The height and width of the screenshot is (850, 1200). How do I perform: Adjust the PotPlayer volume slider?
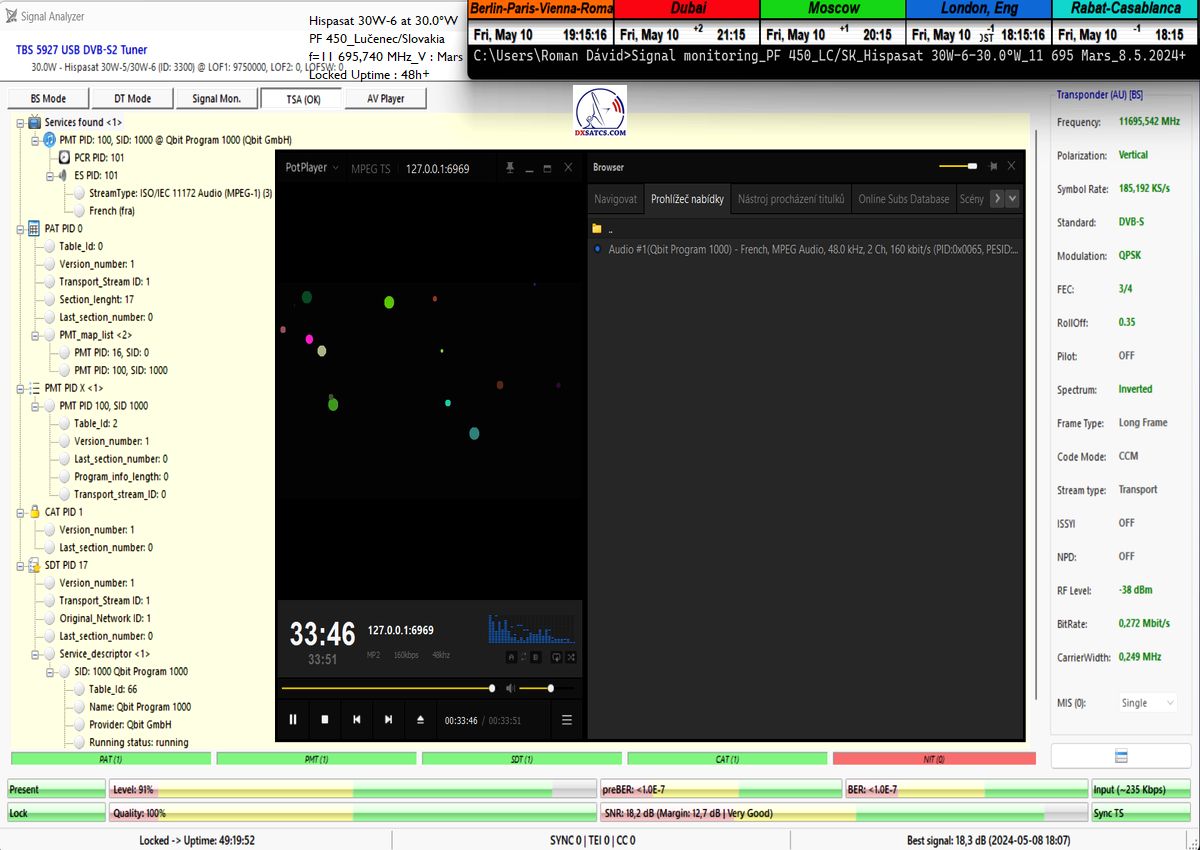click(x=550, y=688)
